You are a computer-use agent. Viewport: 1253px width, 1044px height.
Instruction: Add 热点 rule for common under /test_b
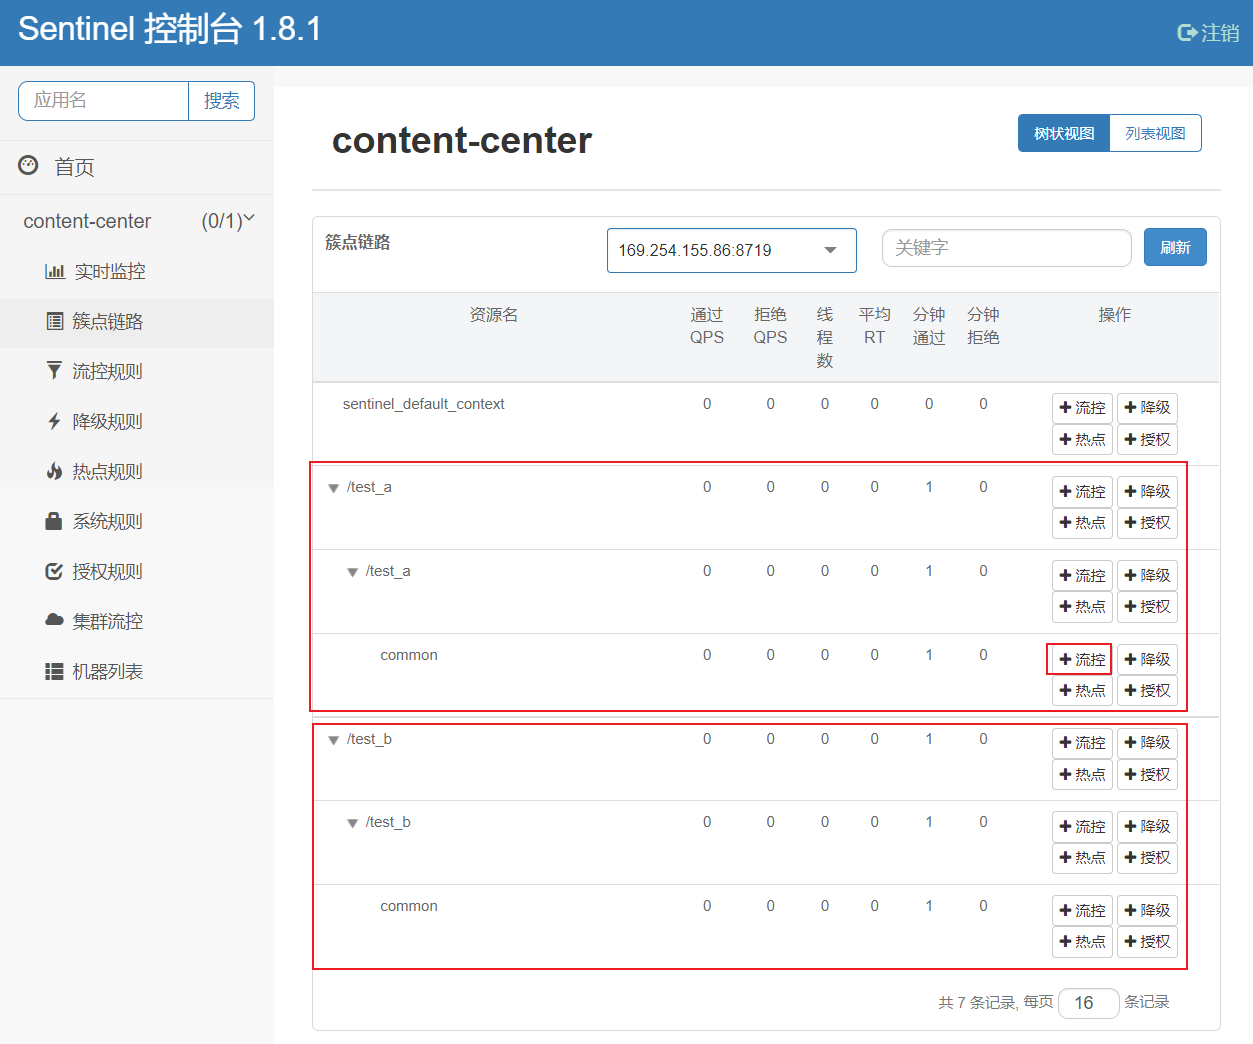tap(1082, 941)
